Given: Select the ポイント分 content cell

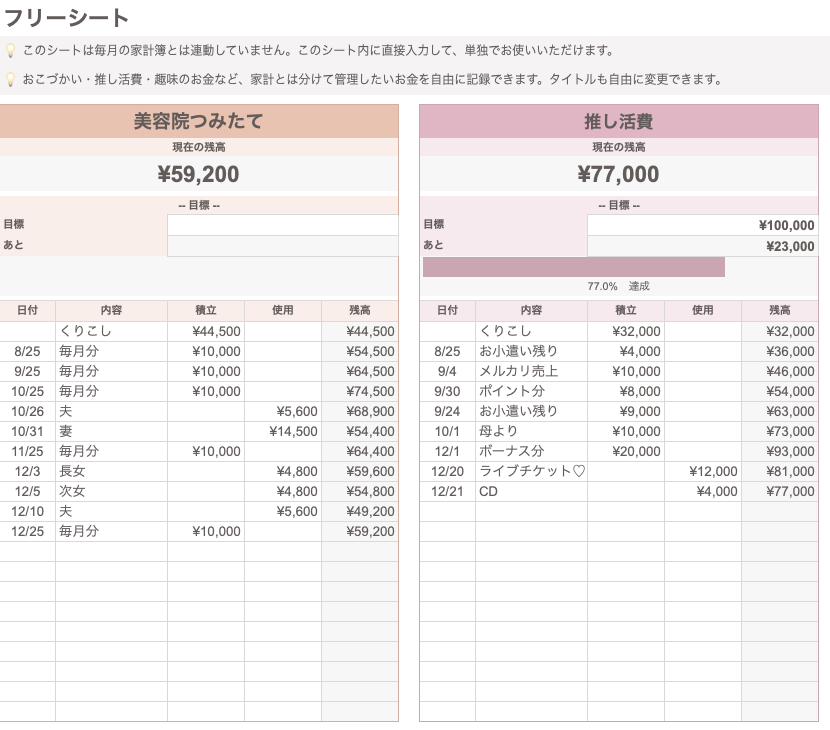Looking at the screenshot, I should click(x=531, y=391).
